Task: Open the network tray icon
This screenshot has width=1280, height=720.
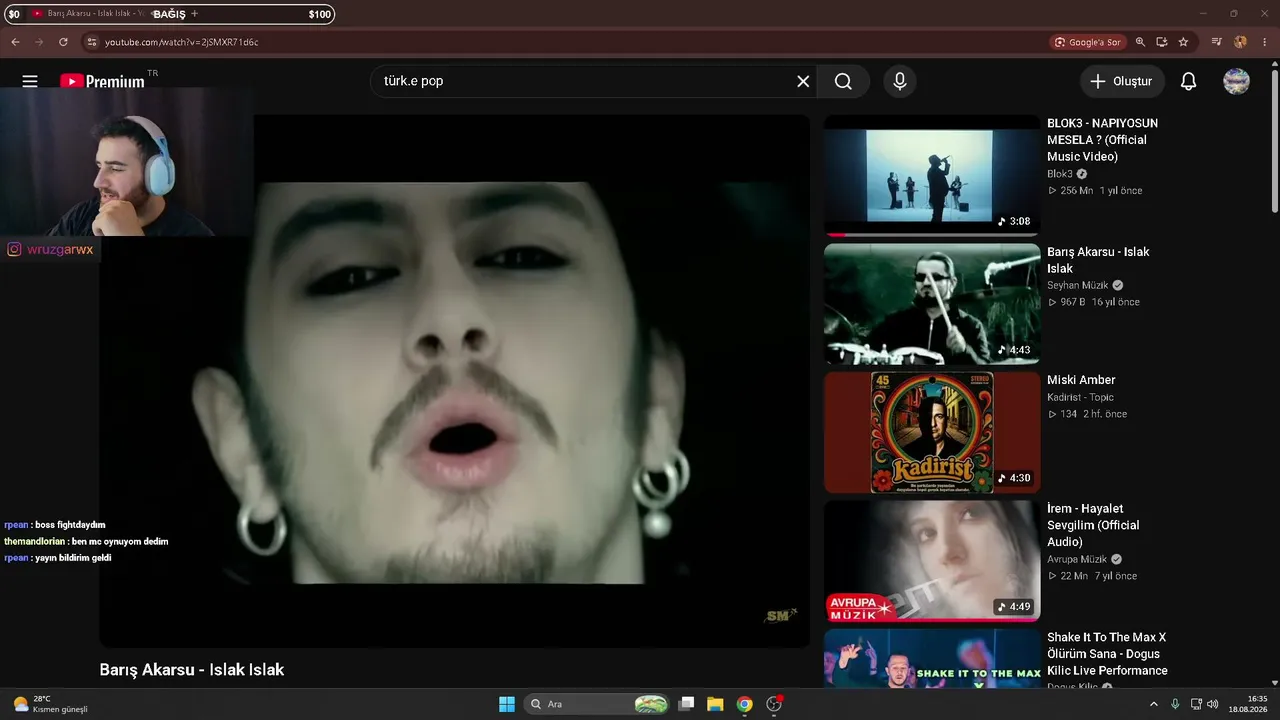Action: click(x=1197, y=704)
